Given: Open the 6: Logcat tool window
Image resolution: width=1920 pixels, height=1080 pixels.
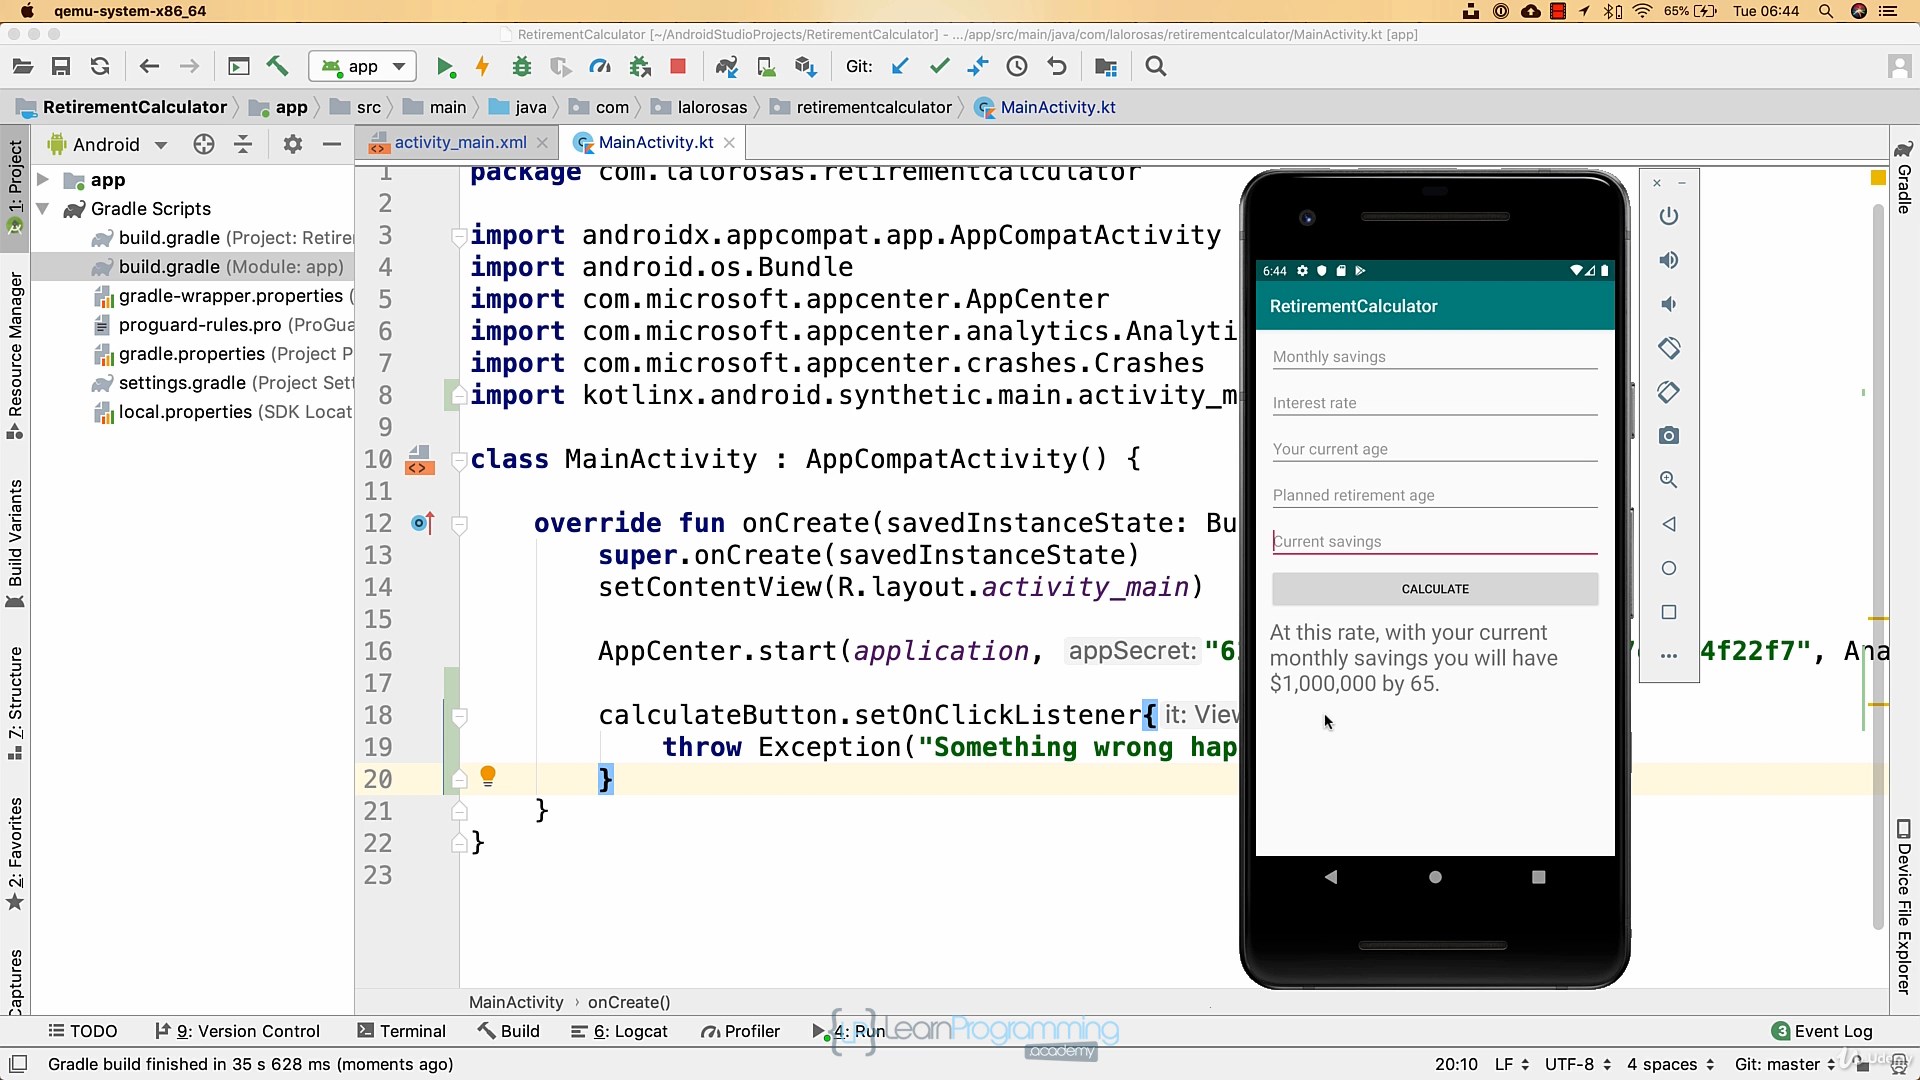Looking at the screenshot, I should point(619,1031).
